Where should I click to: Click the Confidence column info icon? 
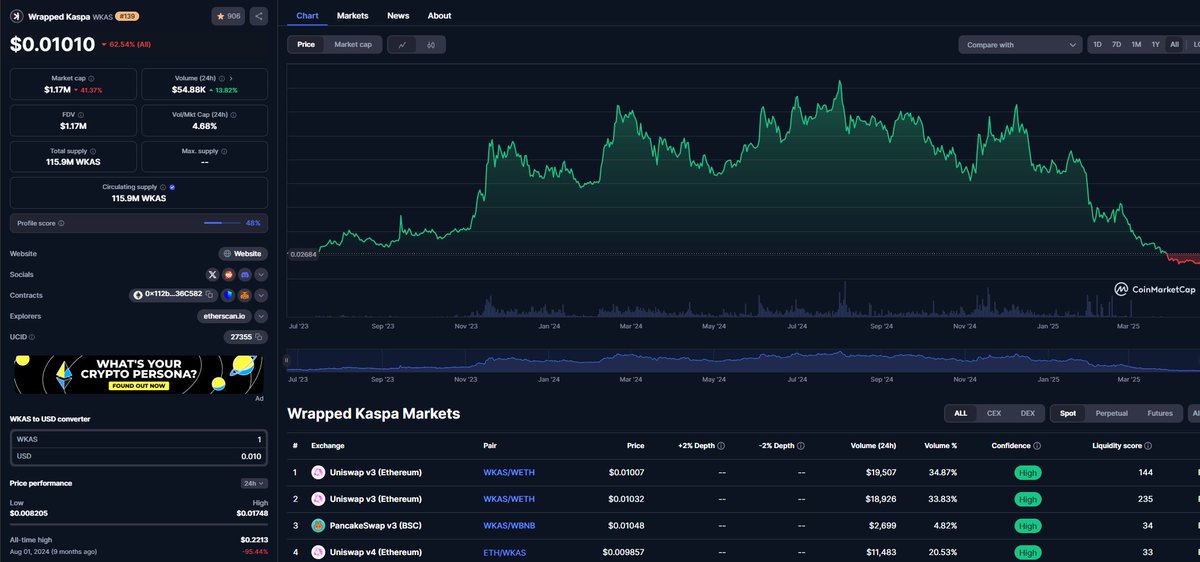point(1037,446)
